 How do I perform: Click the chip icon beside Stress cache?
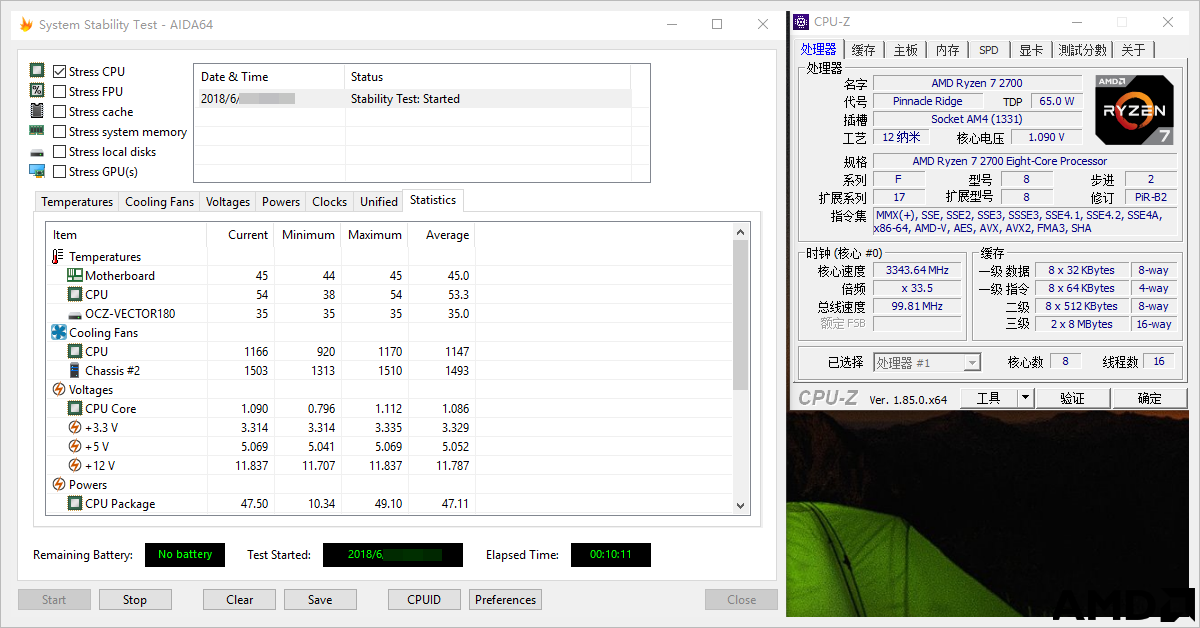click(37, 111)
